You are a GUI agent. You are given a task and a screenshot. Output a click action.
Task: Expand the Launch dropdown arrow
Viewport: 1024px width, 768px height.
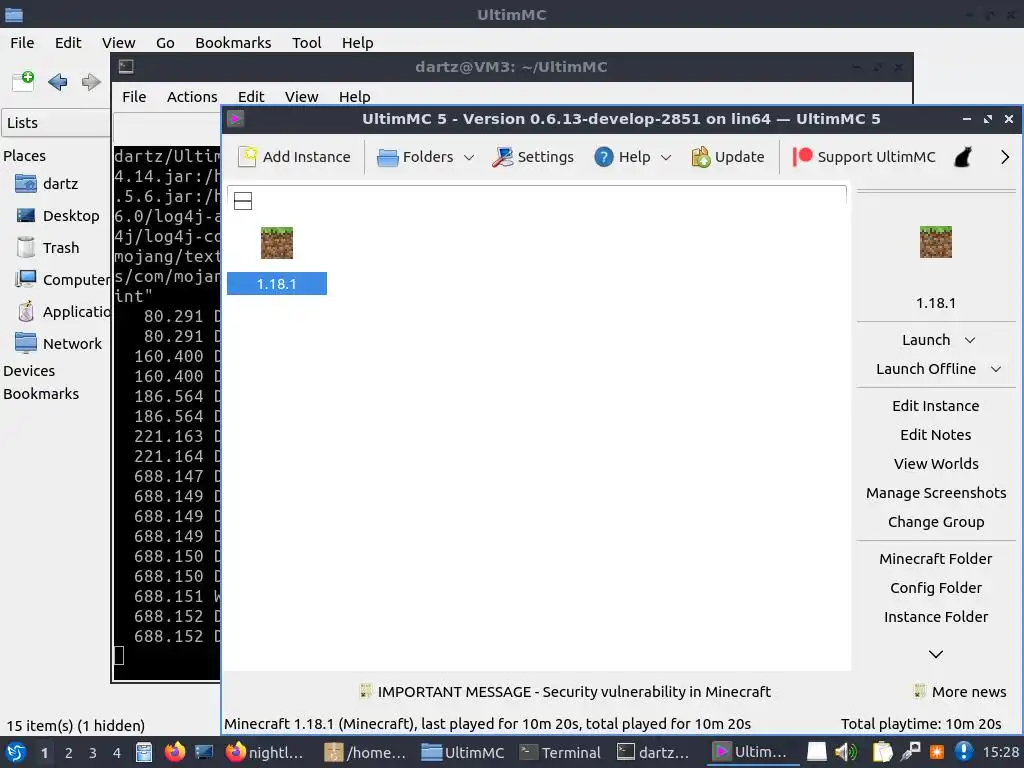pos(970,340)
